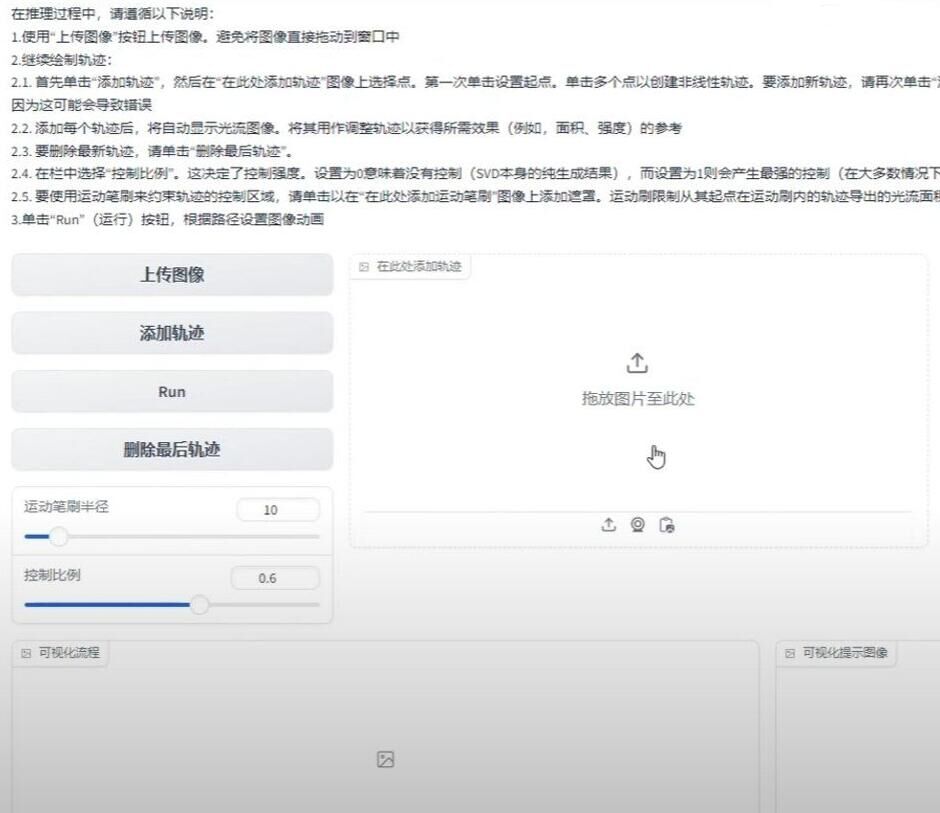This screenshot has height=813, width=940.
Task: Click the 可视化流程 panel label text
Action: tap(69, 653)
